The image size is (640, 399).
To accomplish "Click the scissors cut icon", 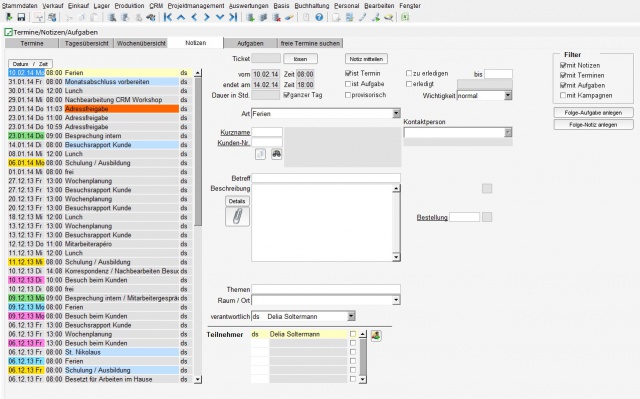I will tap(69, 17).
